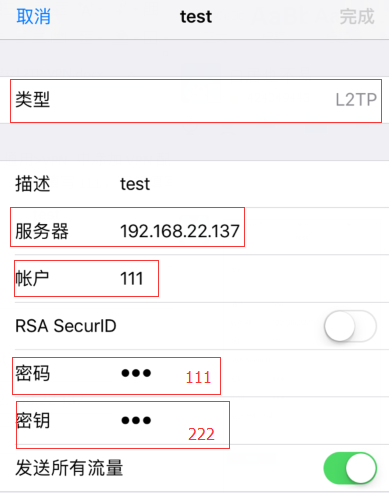Viewport: 389px width, 493px height.
Task: Tap the 取消 cancel button
Action: click(34, 16)
